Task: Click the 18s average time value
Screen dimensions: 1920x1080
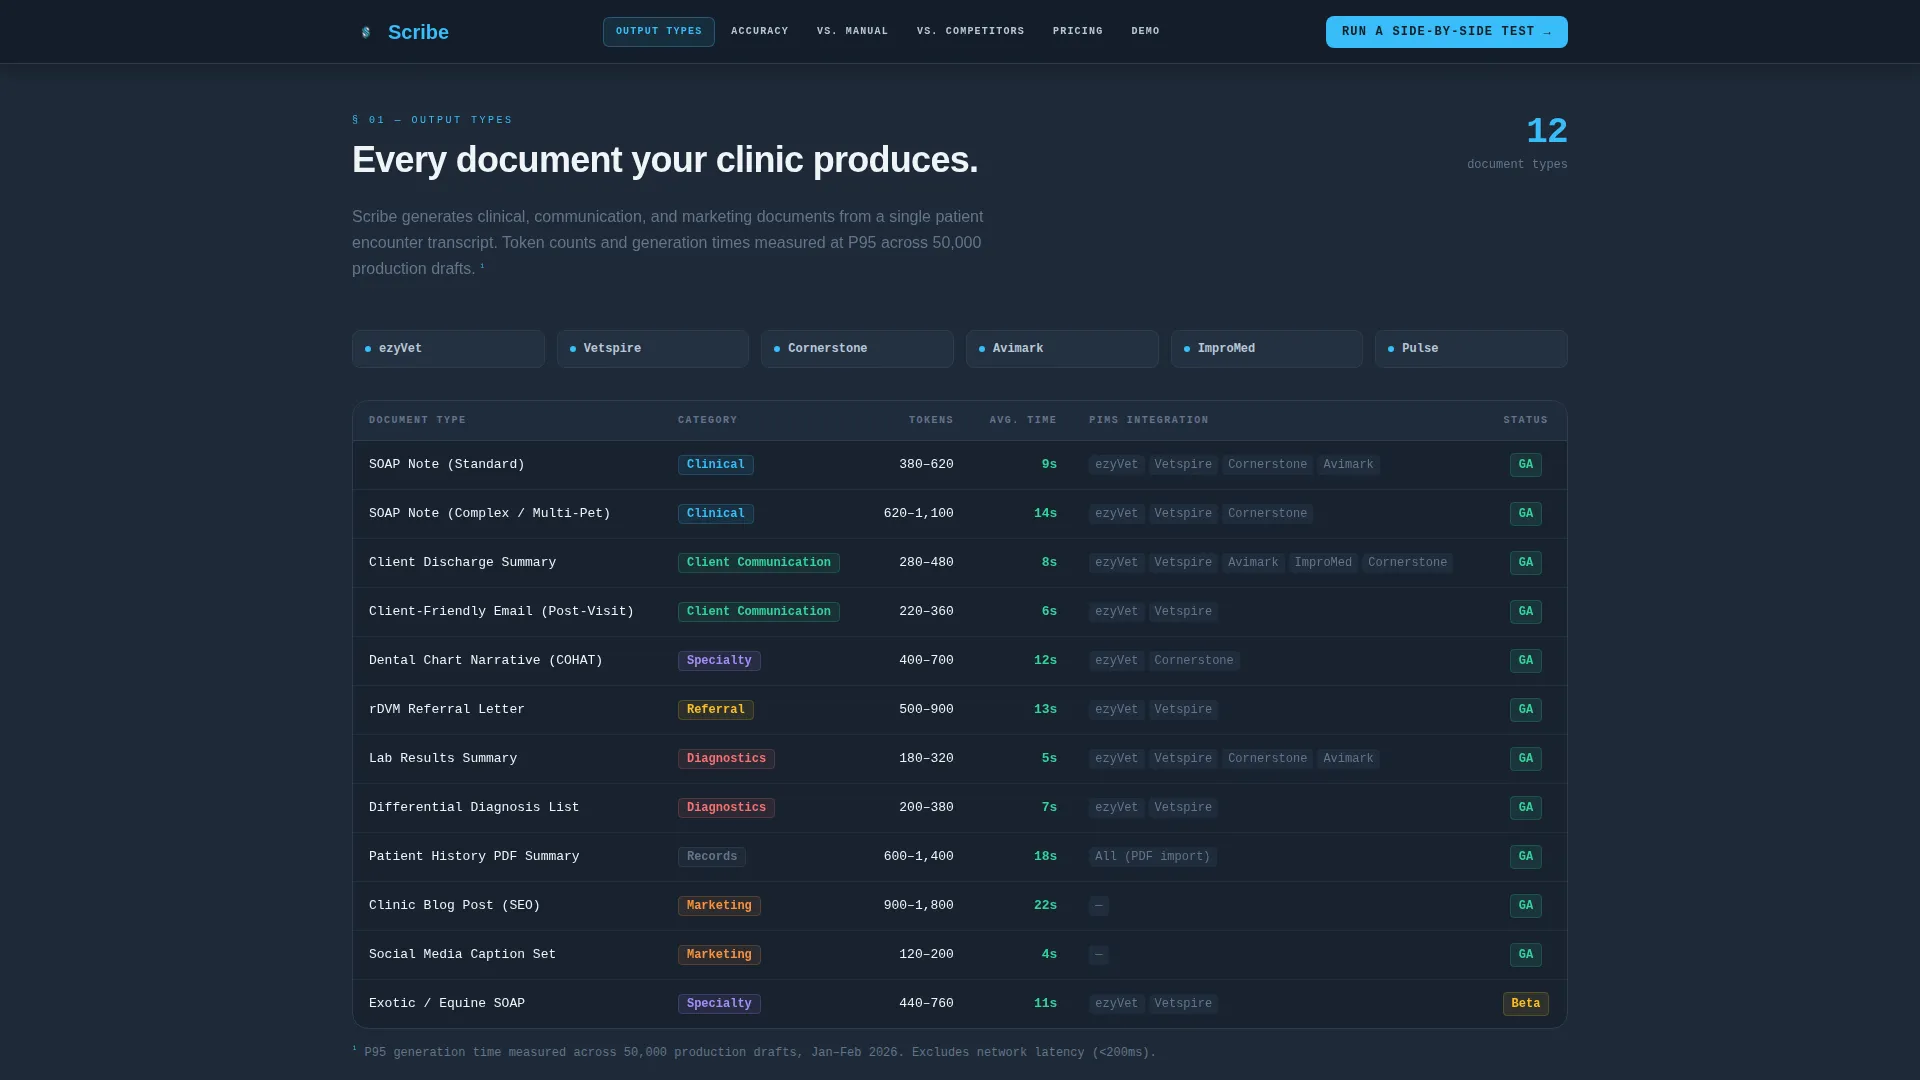Action: pos(1045,857)
